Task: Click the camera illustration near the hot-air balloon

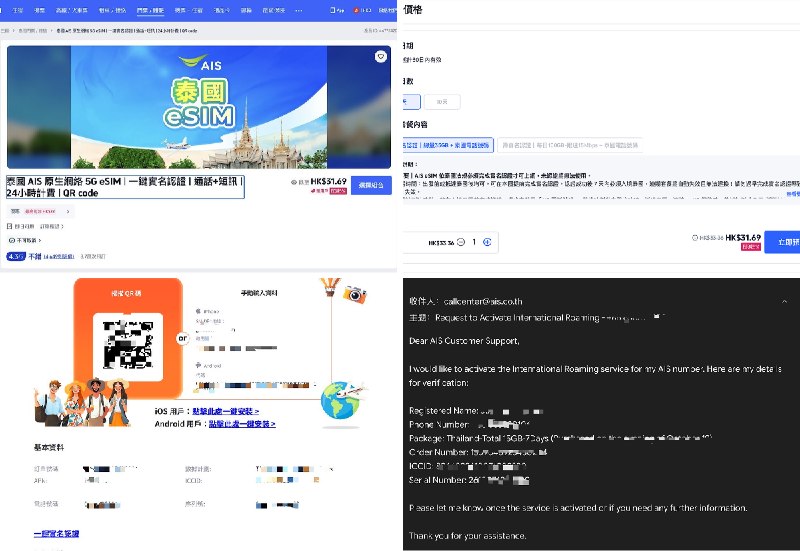Action: [355, 294]
